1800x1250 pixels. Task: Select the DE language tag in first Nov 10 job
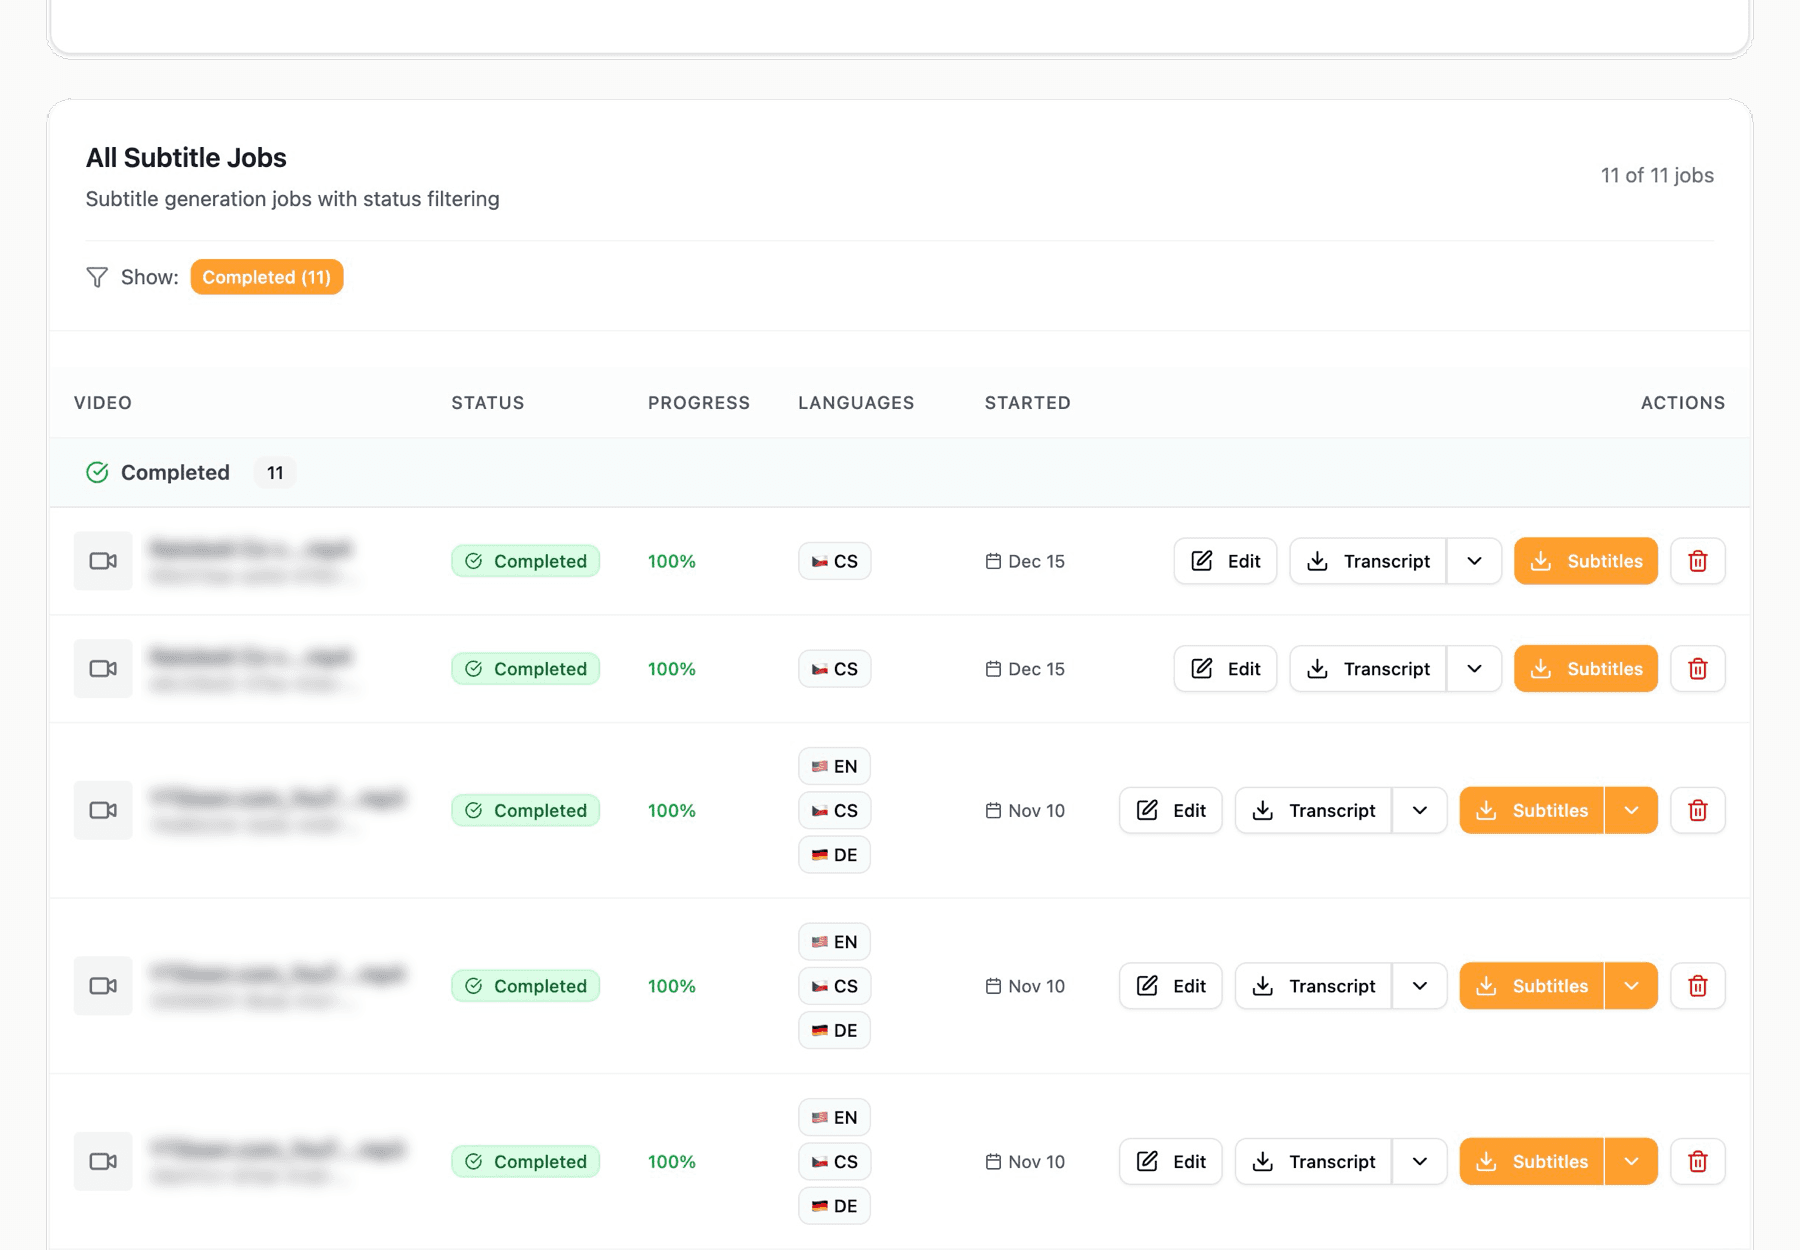pyautogui.click(x=834, y=855)
